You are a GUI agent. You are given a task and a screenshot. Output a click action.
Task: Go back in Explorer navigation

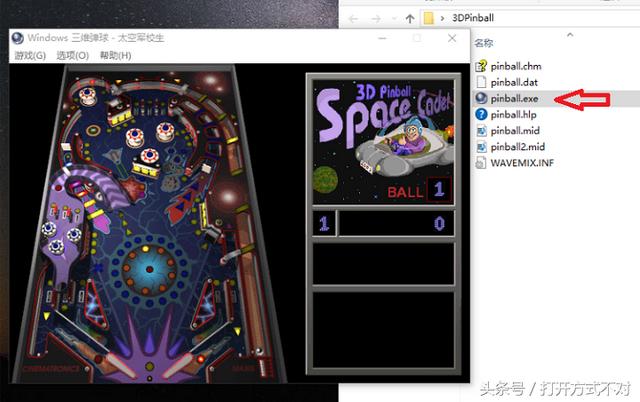click(x=353, y=19)
